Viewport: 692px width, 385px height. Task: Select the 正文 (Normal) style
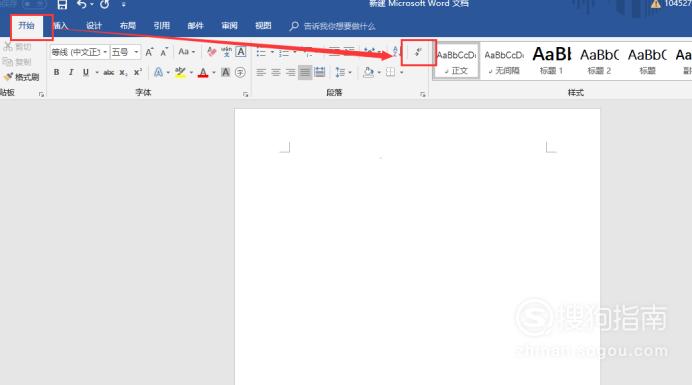(x=456, y=61)
